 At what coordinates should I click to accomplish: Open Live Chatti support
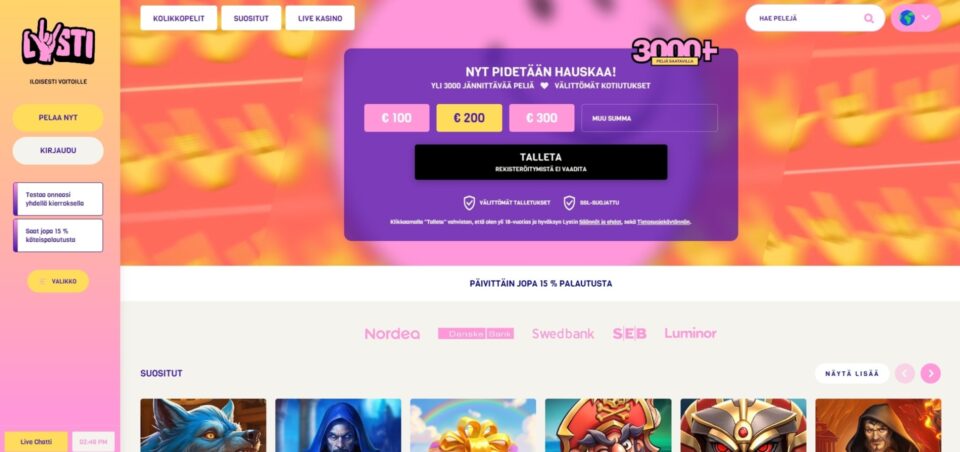[36, 442]
